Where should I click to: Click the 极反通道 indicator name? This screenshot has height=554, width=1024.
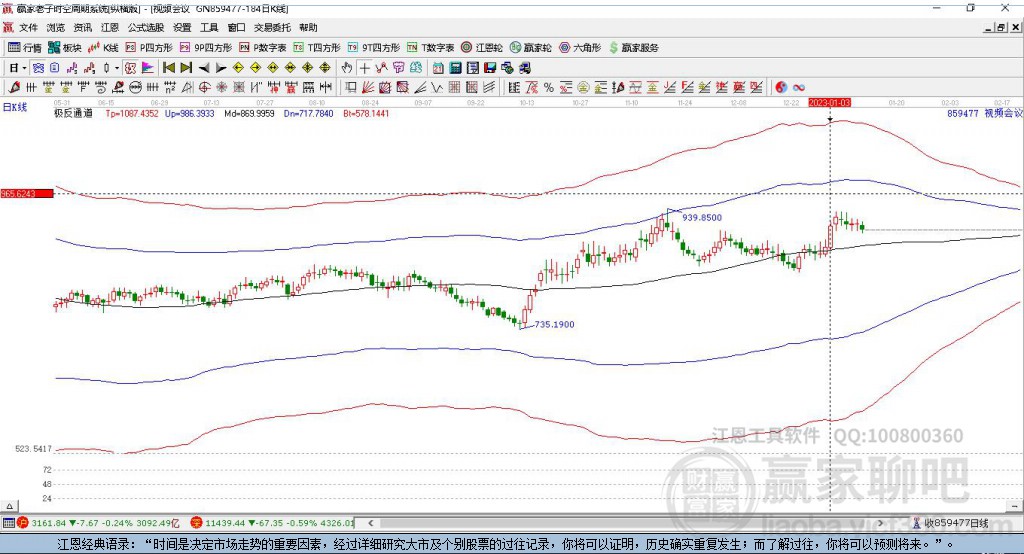point(73,114)
